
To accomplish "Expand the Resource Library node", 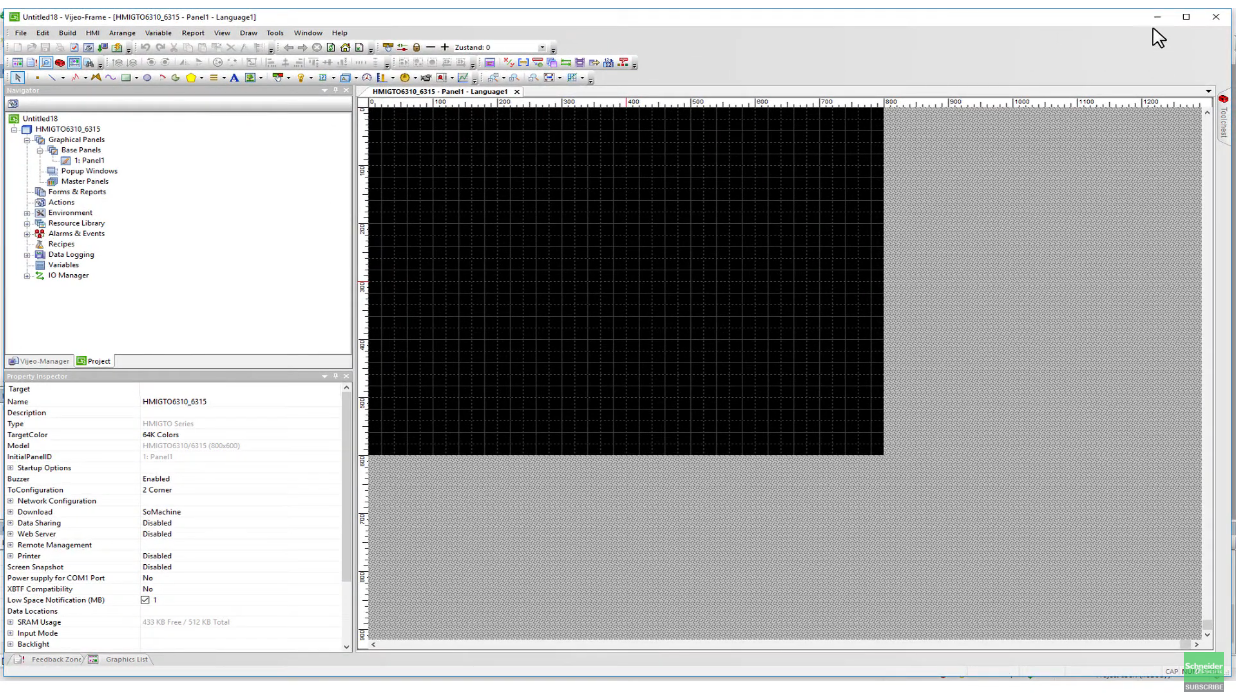I will [27, 223].
